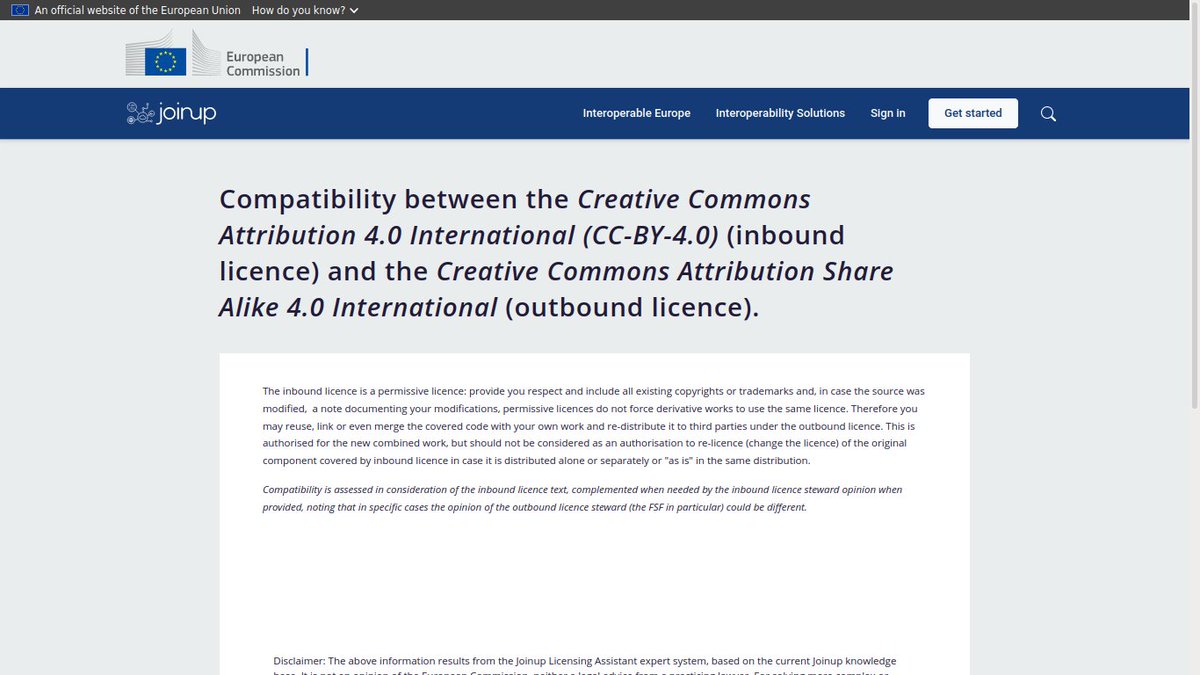Viewport: 1200px width, 675px height.
Task: Click the italic compatibility assessment note
Action: (582, 498)
